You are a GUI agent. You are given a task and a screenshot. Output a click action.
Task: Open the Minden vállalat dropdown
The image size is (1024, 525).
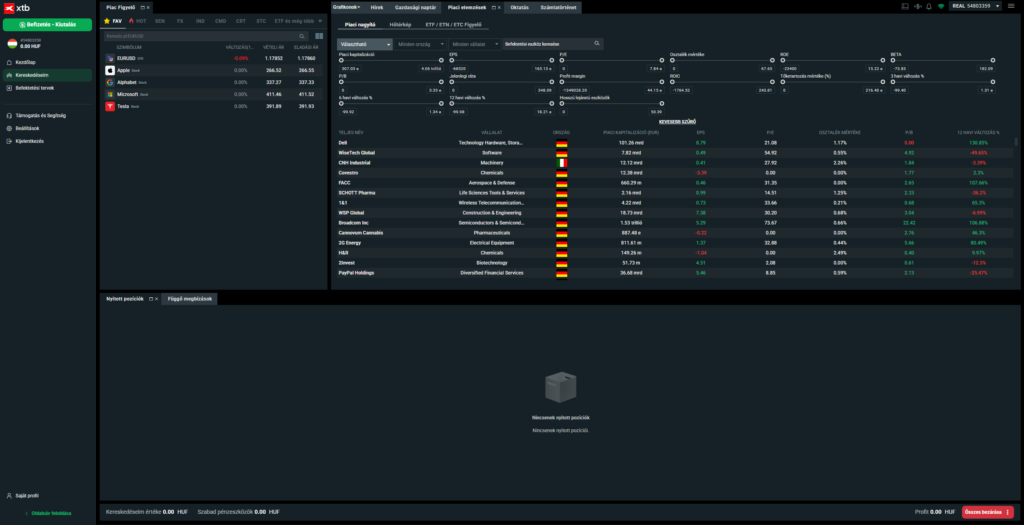475,44
